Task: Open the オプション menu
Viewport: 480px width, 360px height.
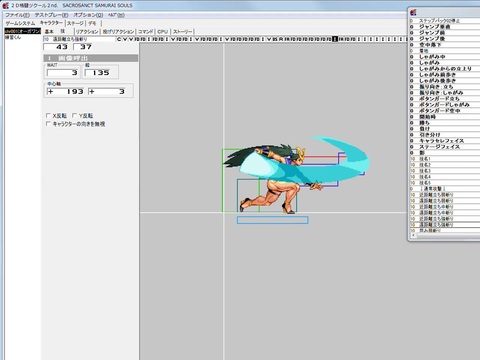Action: [x=88, y=15]
